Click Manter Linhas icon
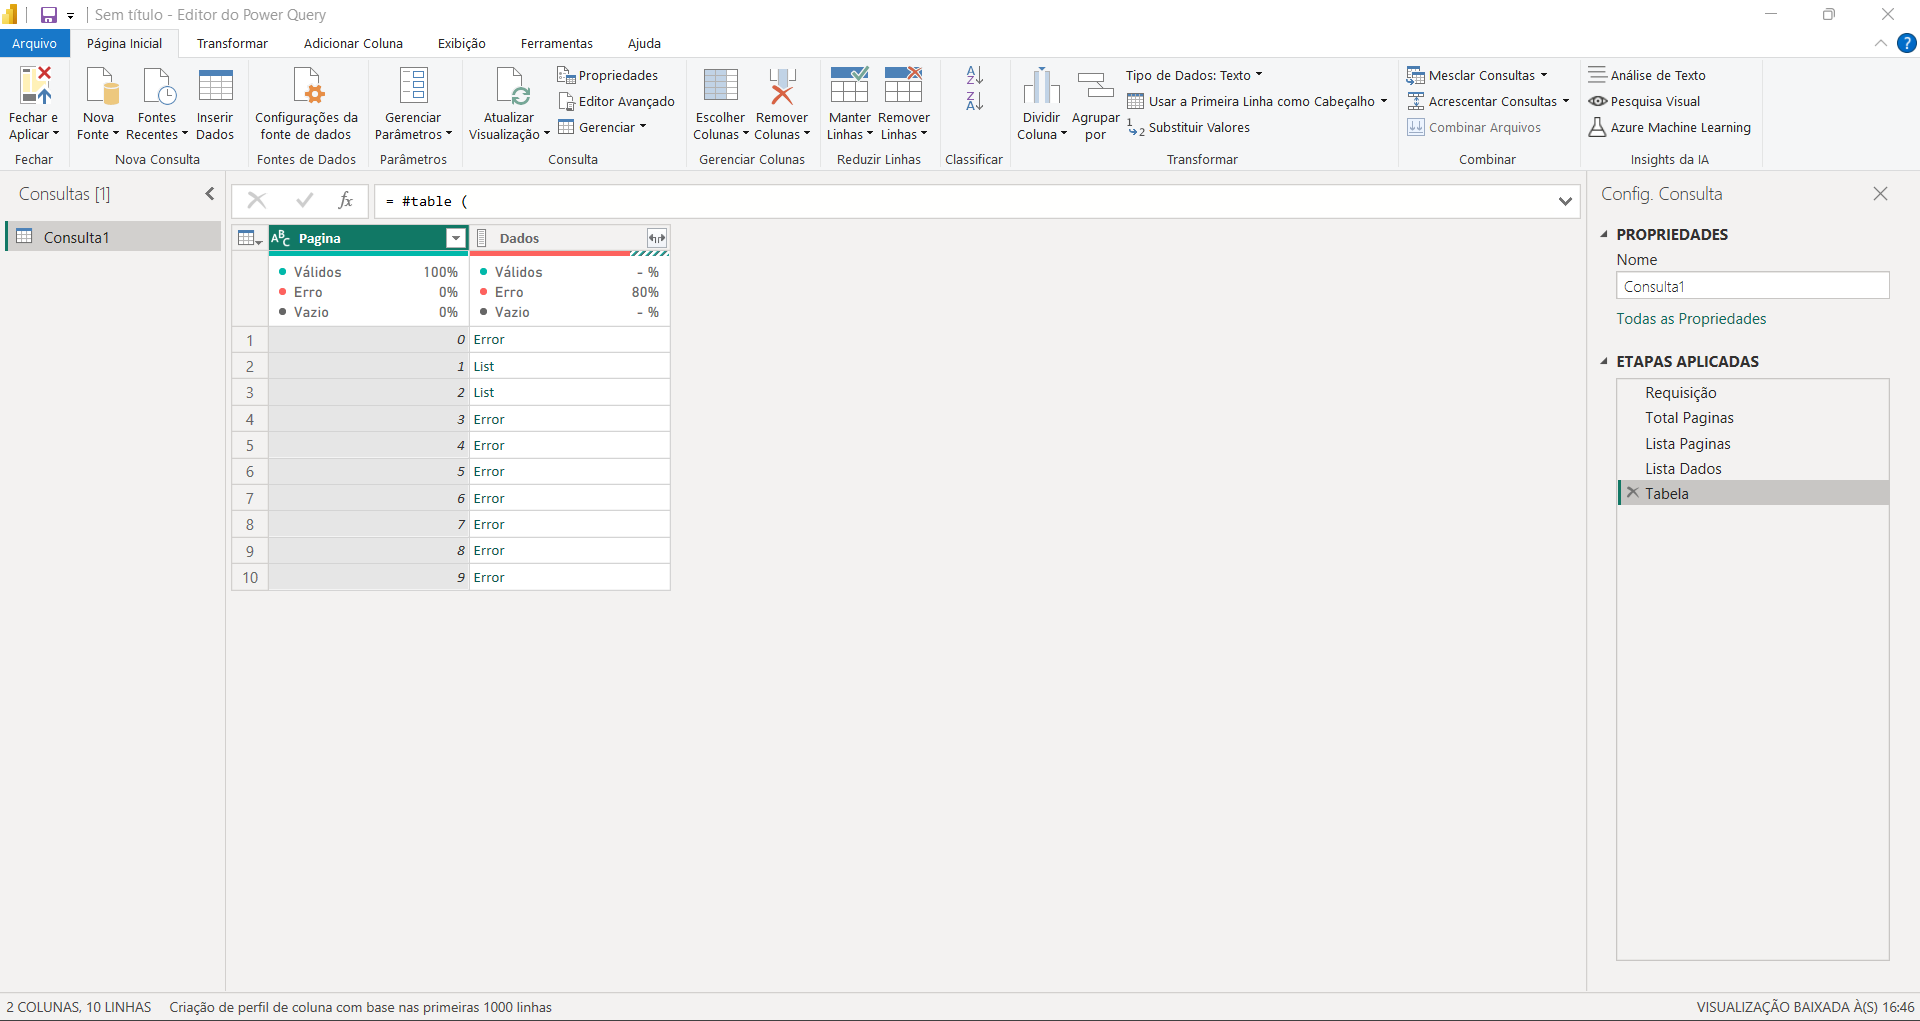The image size is (1920, 1021). 849,86
